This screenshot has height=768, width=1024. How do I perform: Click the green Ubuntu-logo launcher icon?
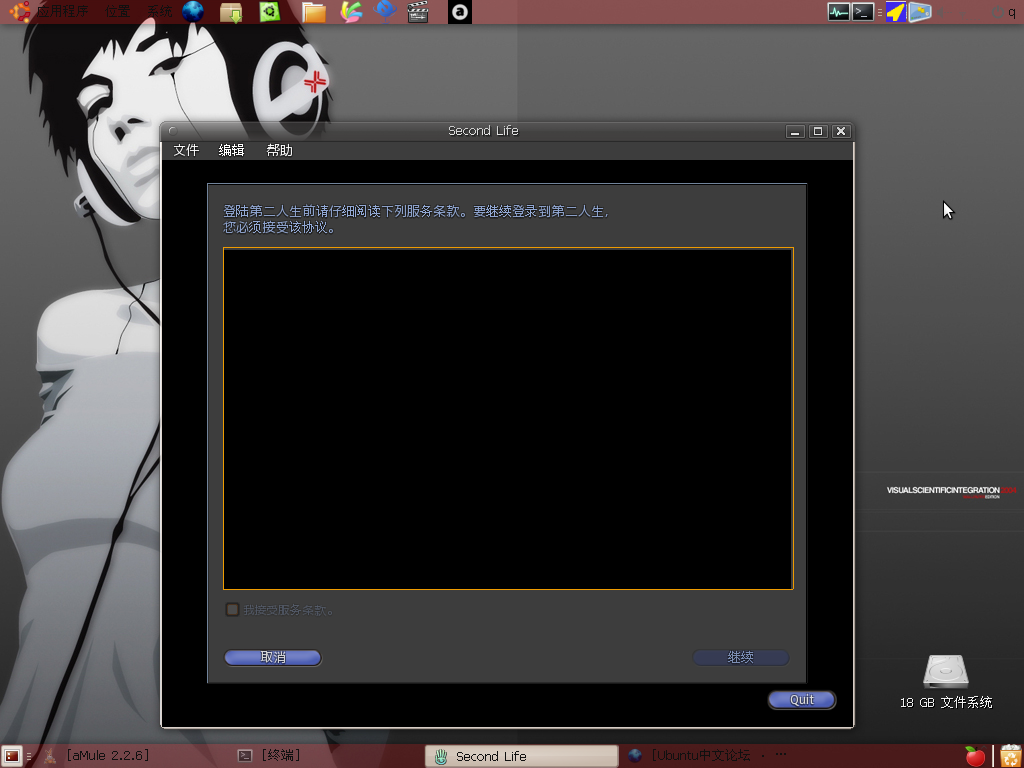pos(270,12)
